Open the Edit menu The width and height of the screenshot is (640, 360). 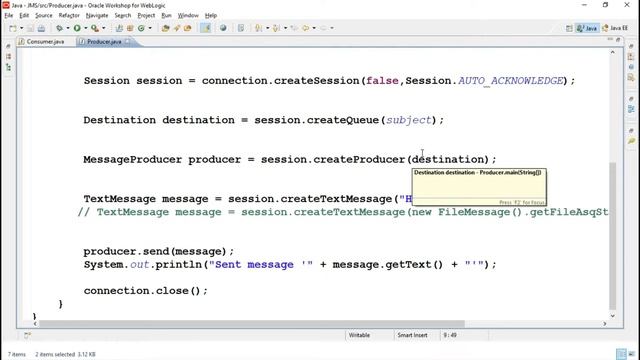click(x=24, y=16)
